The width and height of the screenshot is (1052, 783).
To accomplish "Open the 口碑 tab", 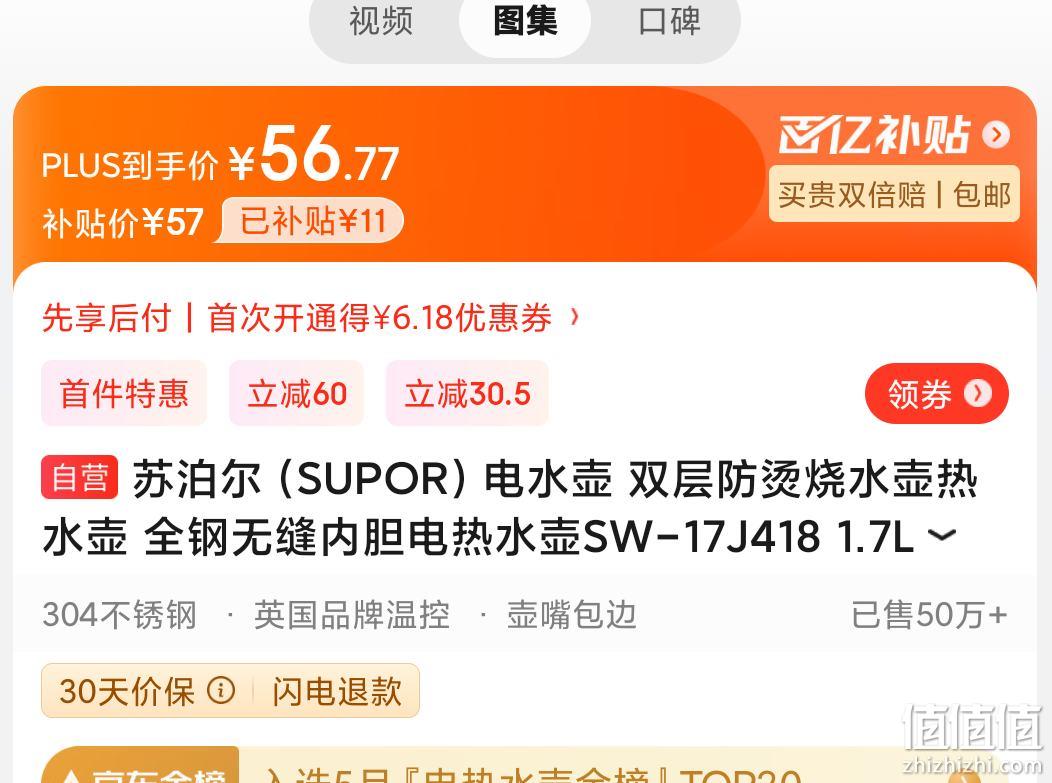I will [669, 21].
